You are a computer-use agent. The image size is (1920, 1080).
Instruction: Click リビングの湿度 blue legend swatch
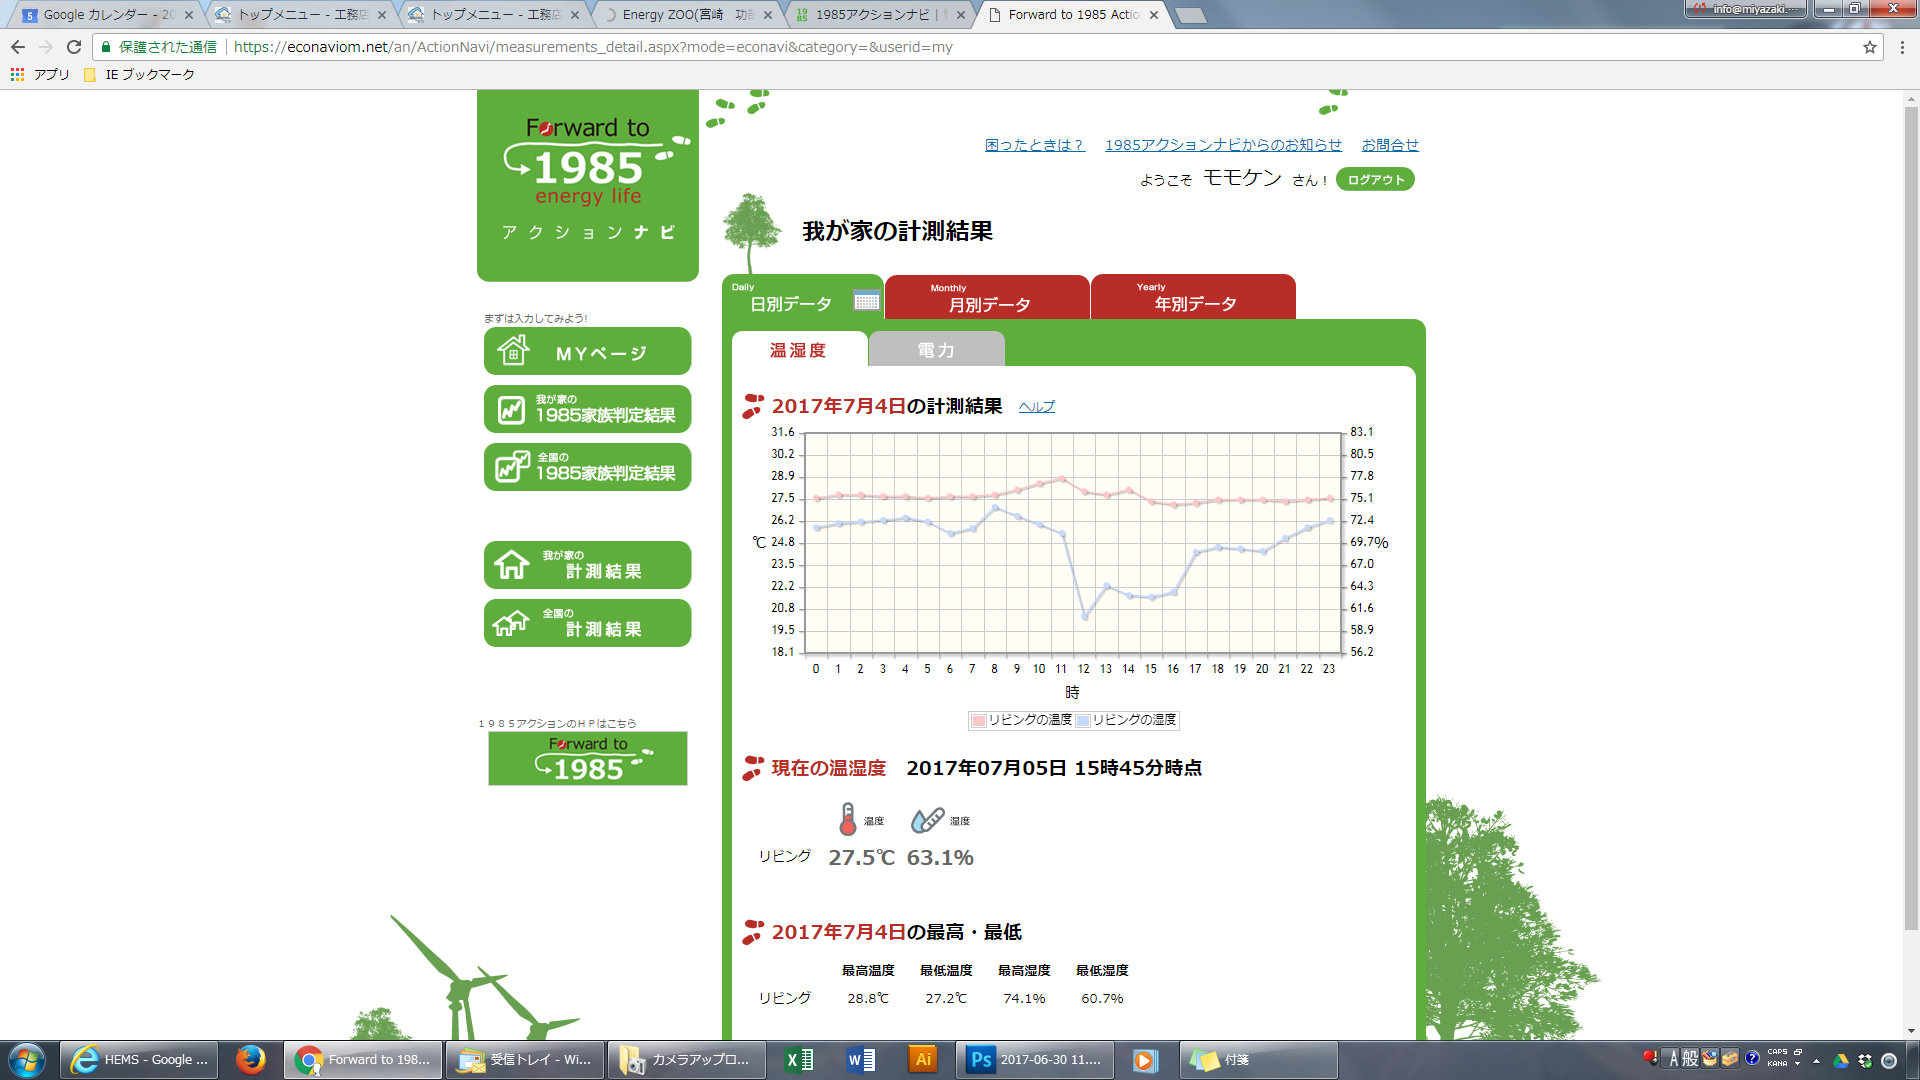[1083, 720]
